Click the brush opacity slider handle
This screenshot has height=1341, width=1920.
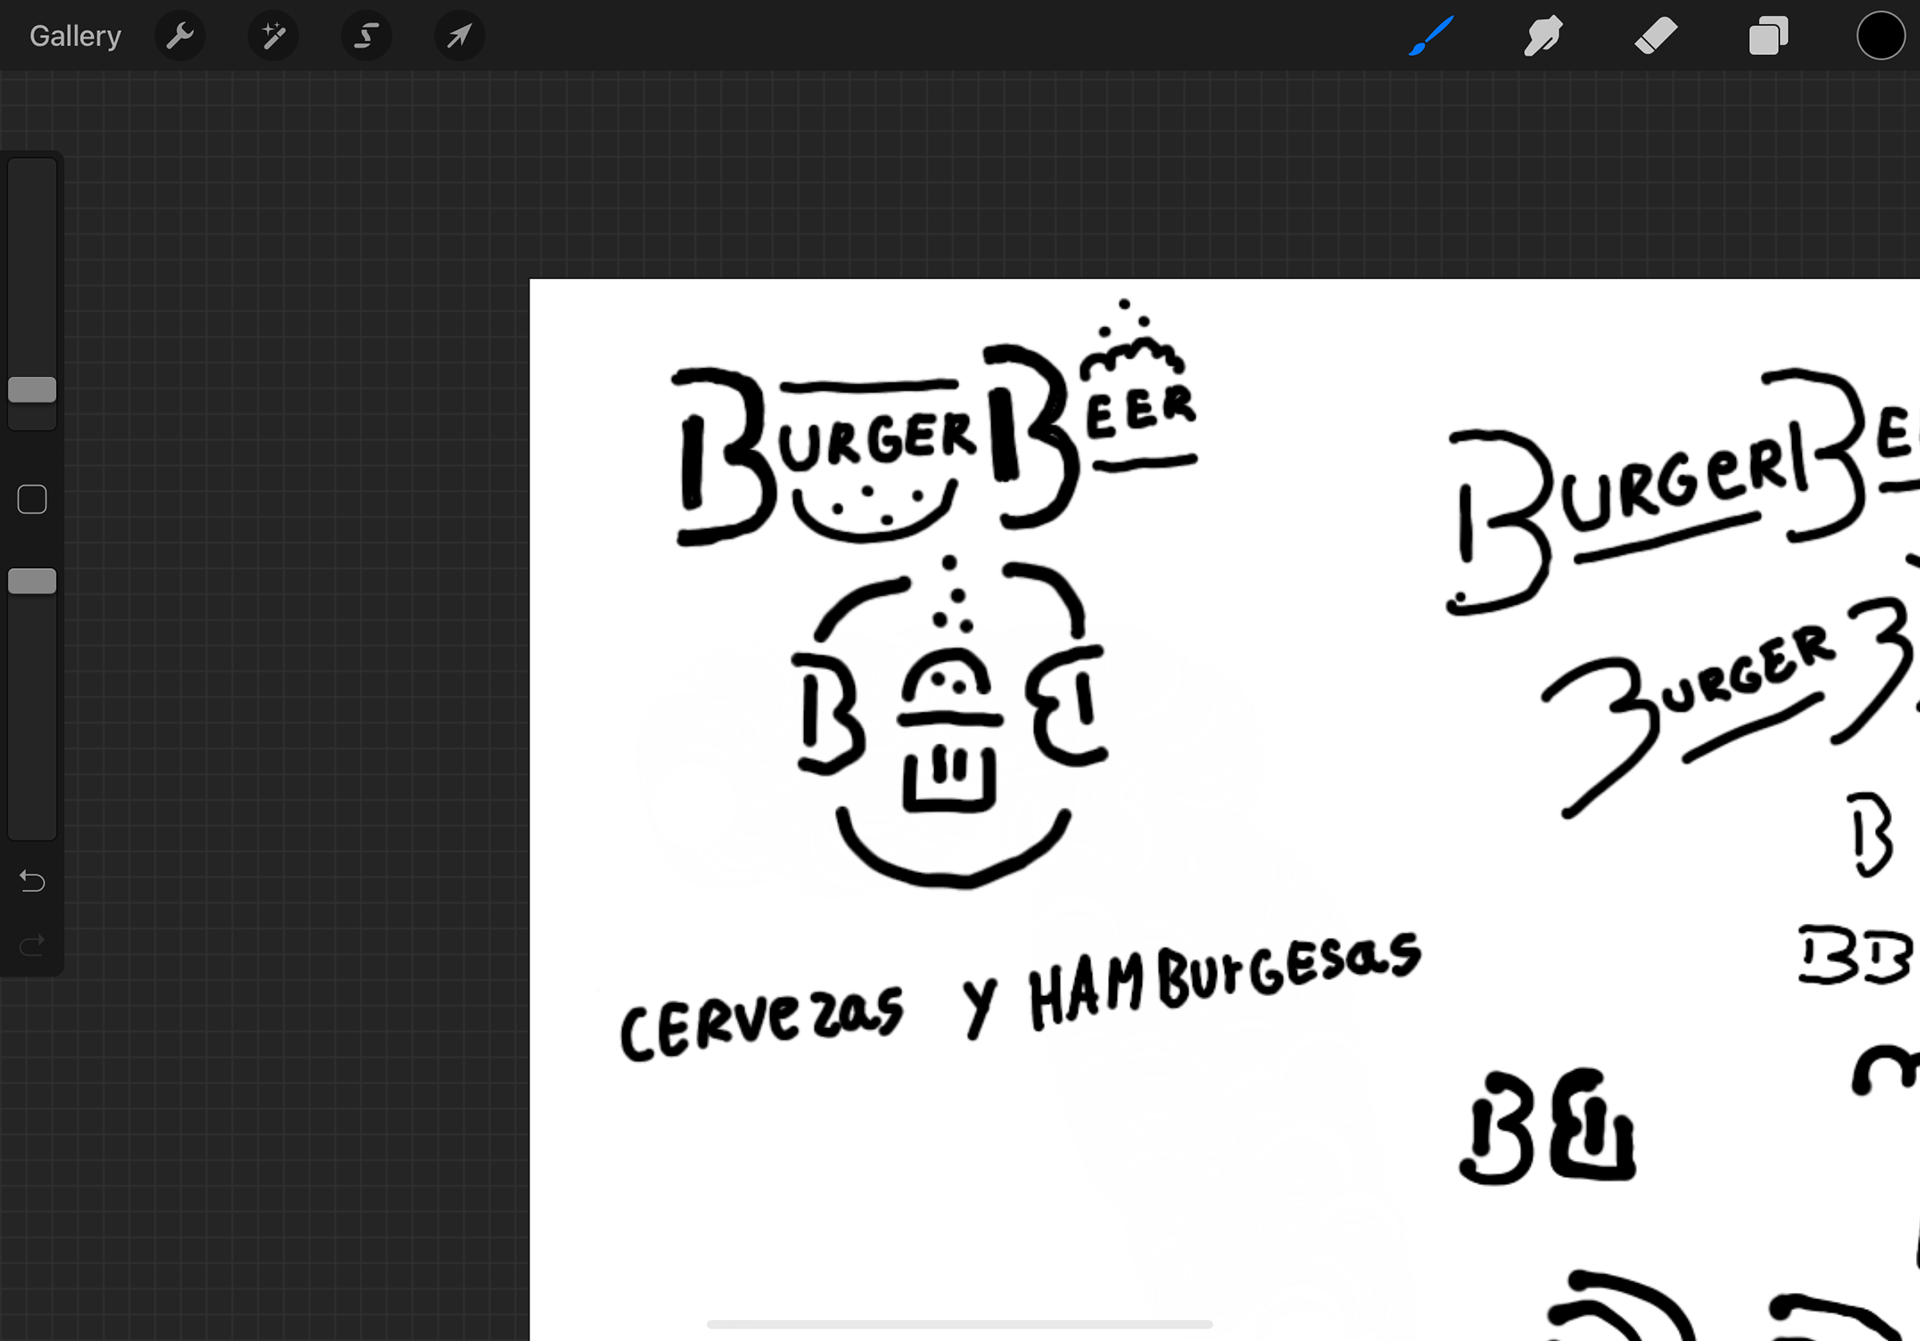32,581
